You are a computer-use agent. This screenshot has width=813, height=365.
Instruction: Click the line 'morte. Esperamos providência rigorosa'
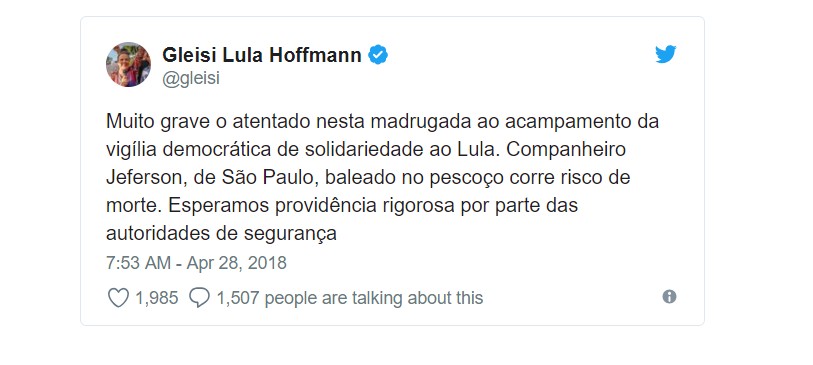[x=342, y=206]
